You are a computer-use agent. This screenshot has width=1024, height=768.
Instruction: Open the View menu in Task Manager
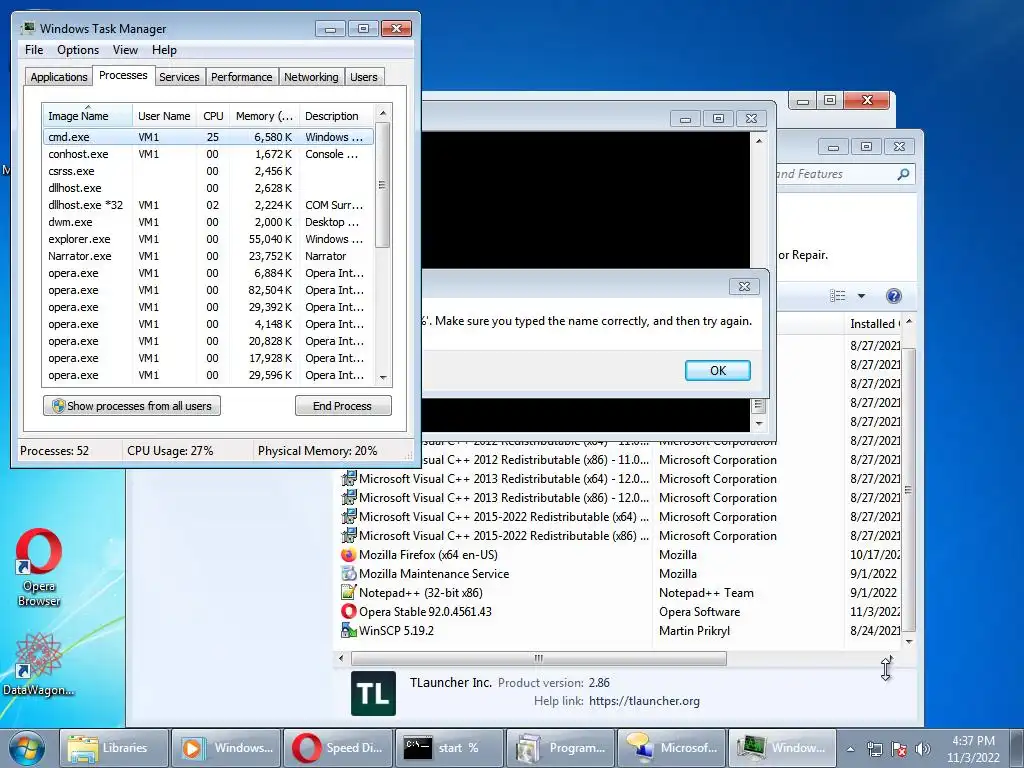click(x=125, y=50)
